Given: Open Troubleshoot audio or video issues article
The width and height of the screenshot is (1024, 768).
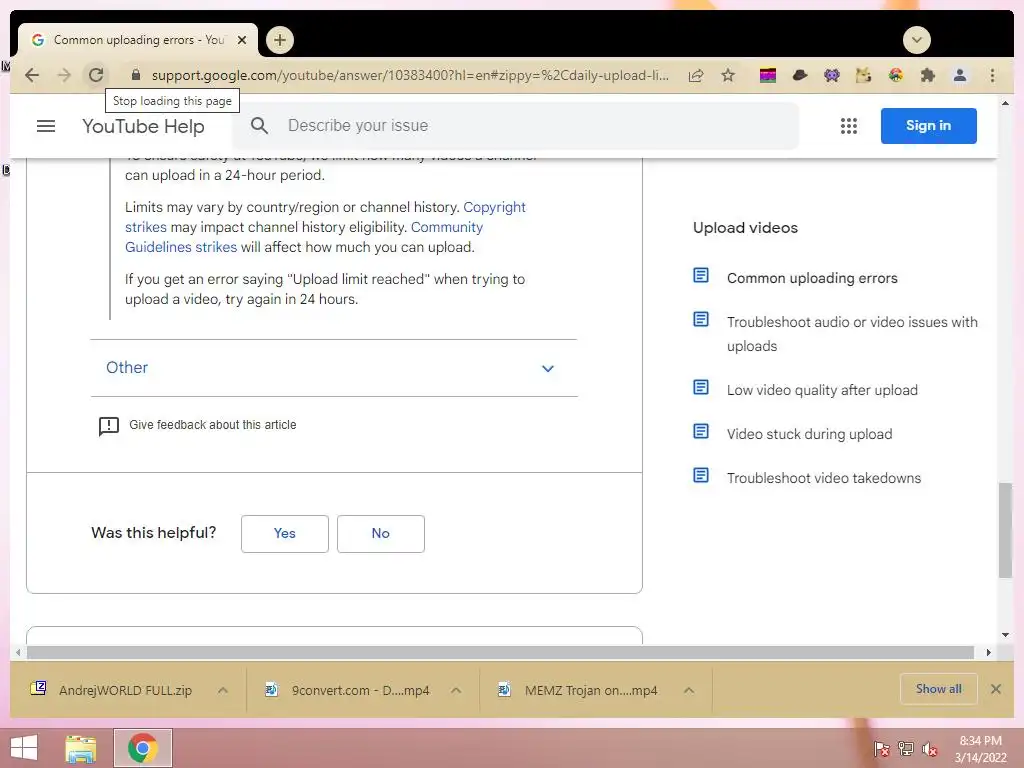Looking at the screenshot, I should (852, 334).
